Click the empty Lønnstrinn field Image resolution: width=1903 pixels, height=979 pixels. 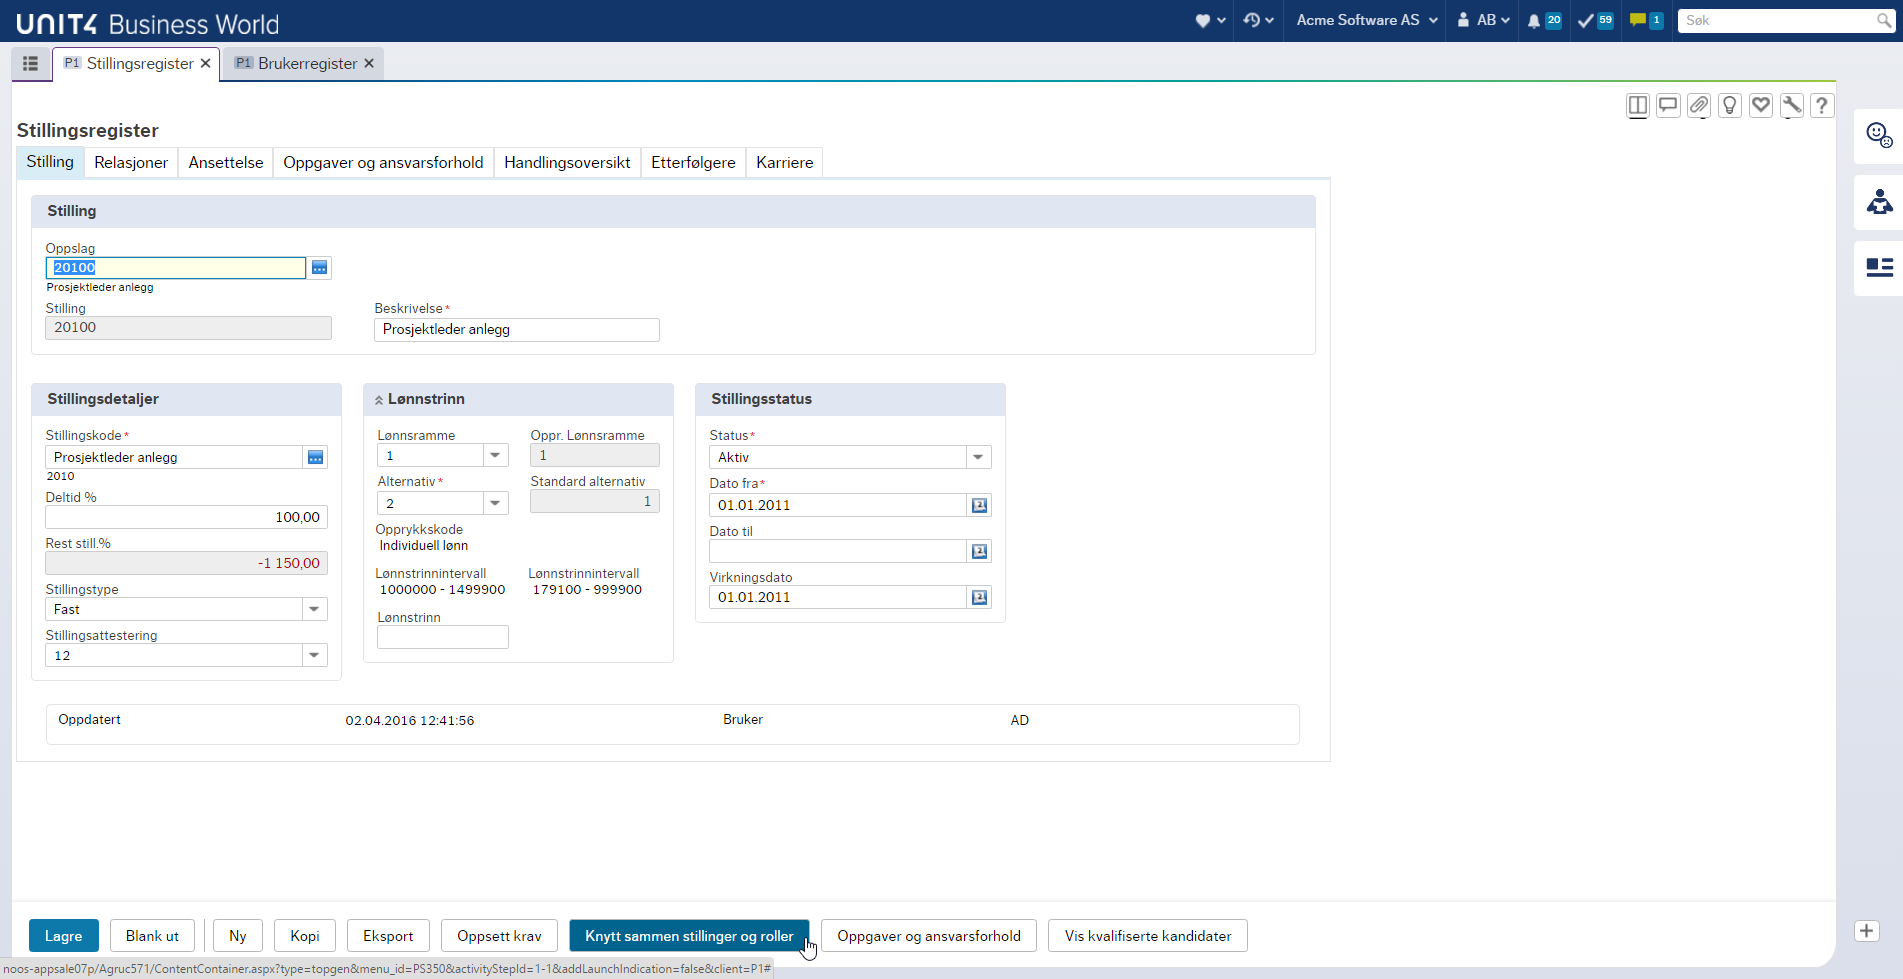pyautogui.click(x=443, y=637)
